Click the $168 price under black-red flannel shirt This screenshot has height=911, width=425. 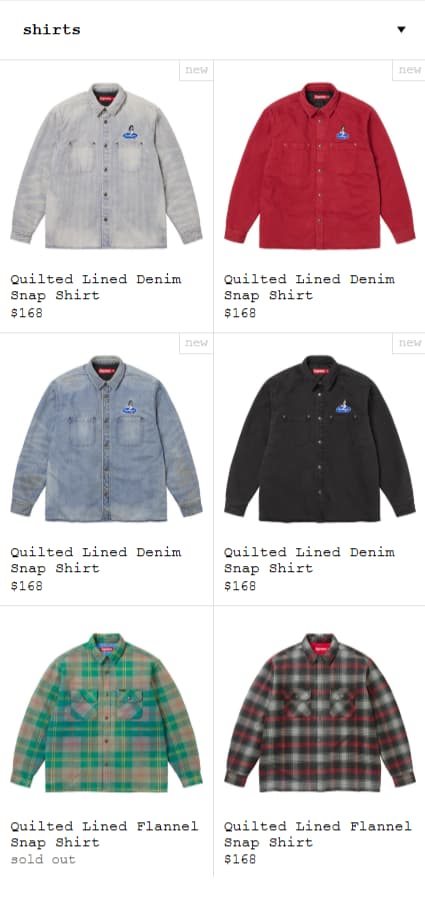point(240,859)
